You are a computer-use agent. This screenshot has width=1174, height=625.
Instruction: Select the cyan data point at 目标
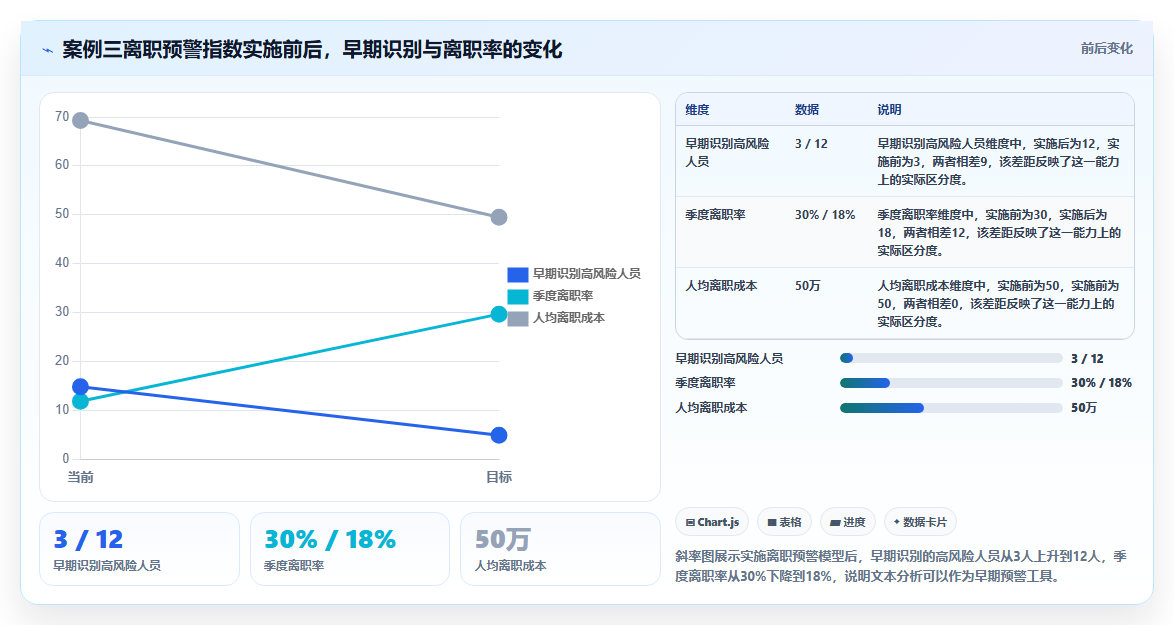499,314
